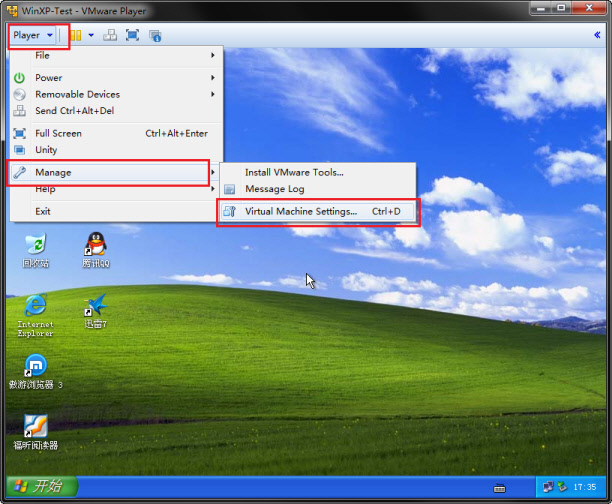The height and width of the screenshot is (504, 612).
Task: Click the full screen toolbar icon
Action: click(x=133, y=36)
